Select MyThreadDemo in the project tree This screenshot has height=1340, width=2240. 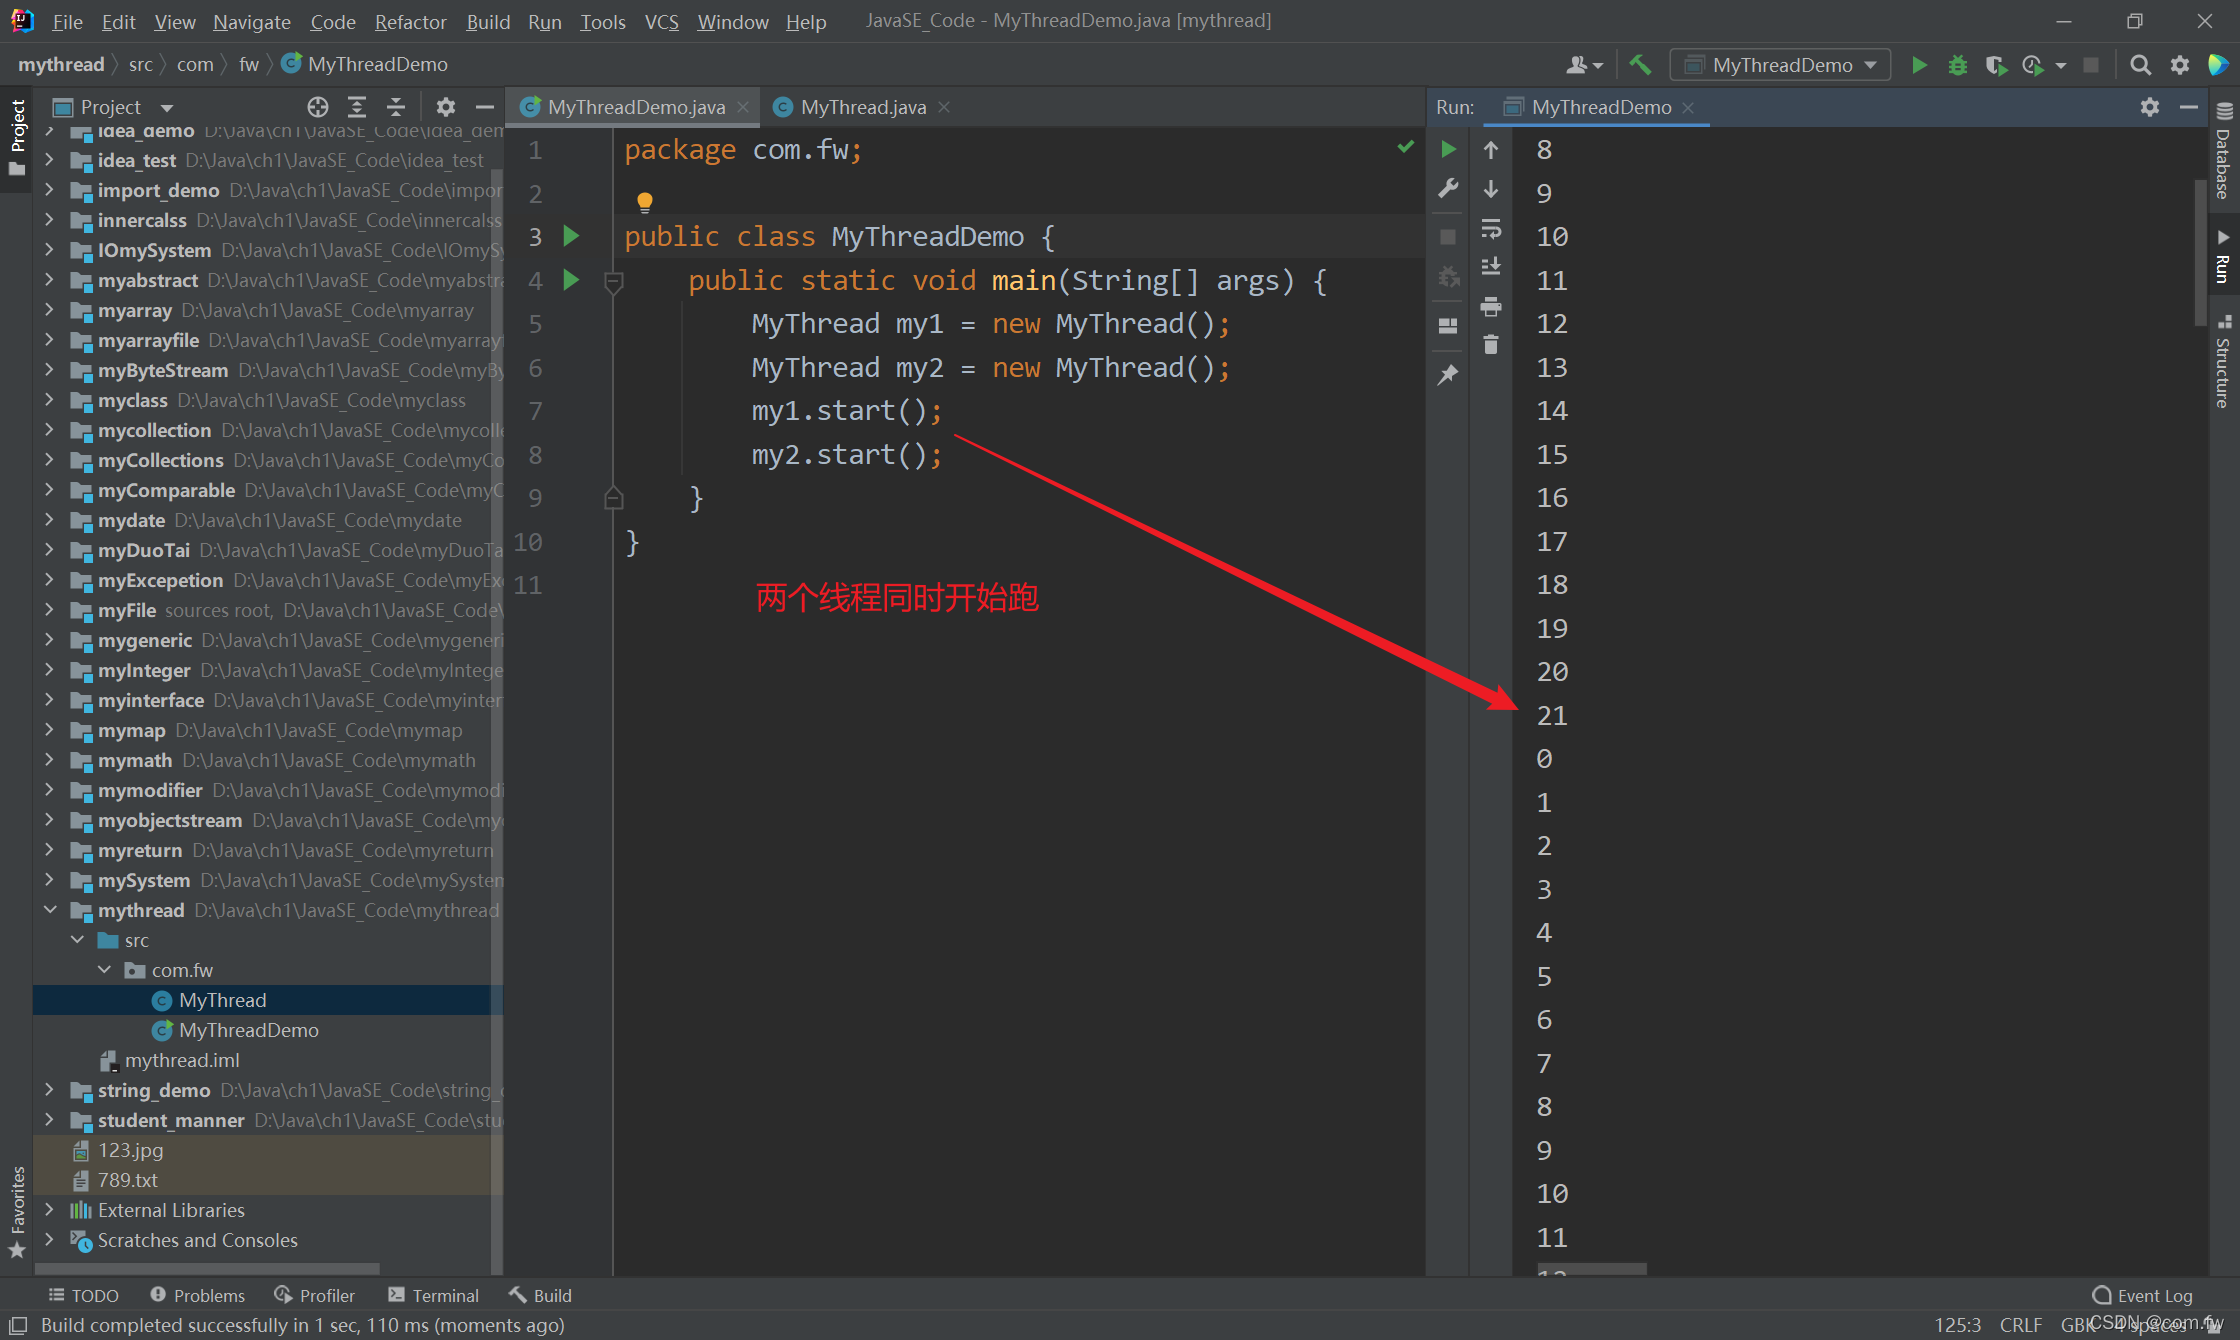(x=248, y=1030)
